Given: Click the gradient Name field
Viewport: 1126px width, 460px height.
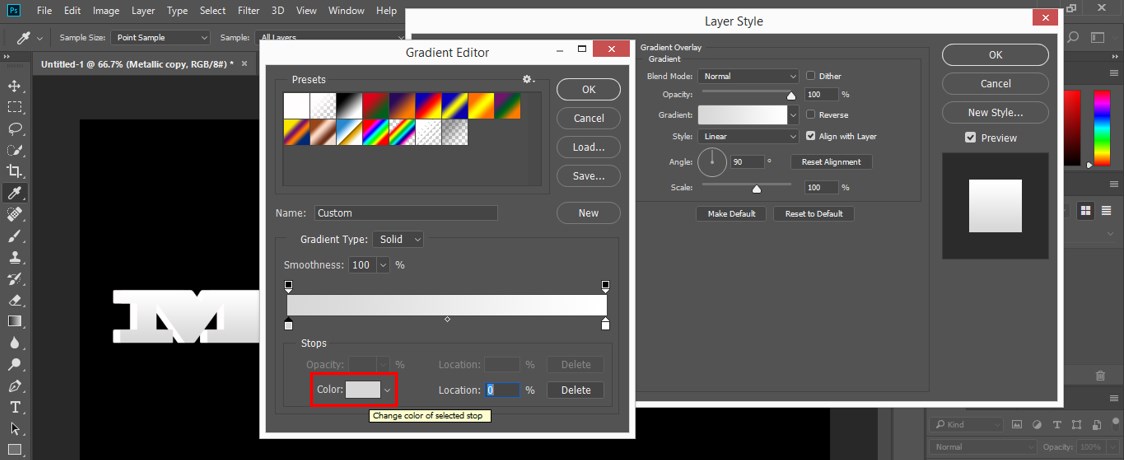Looking at the screenshot, I should click(406, 213).
